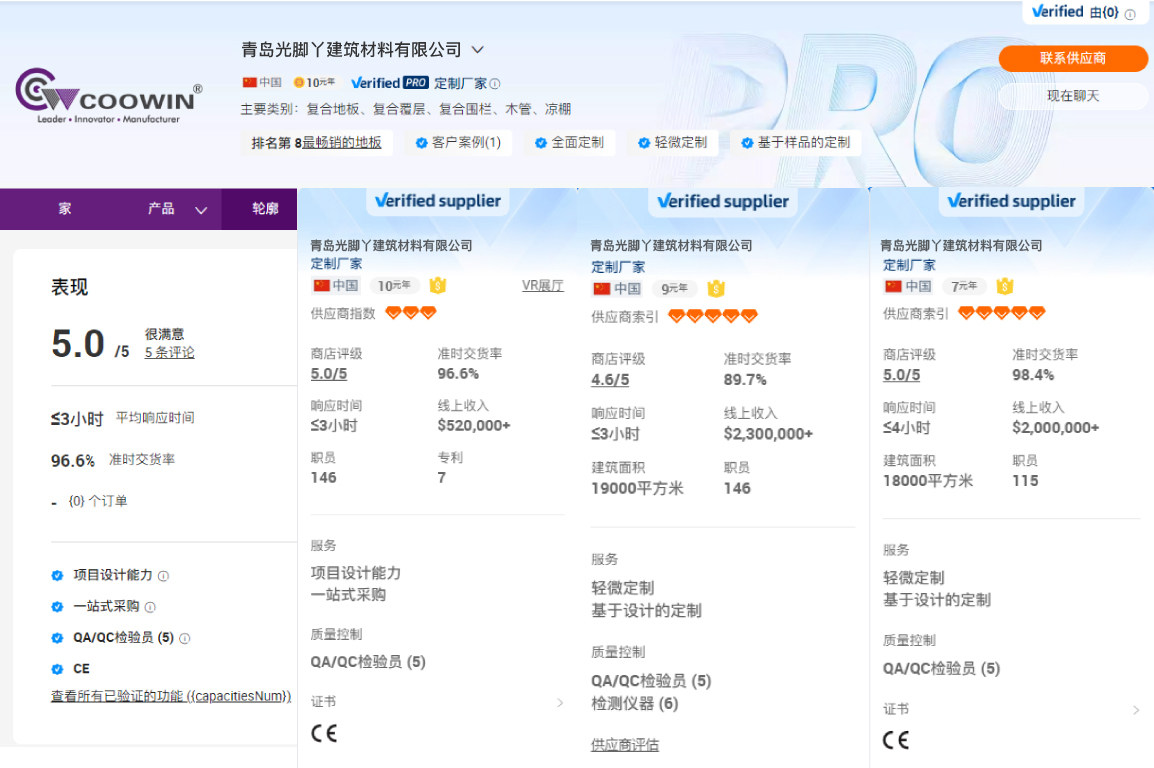This screenshot has height=768, width=1154.
Task: Select the 客户案例(1) tag
Action: pyautogui.click(x=459, y=143)
